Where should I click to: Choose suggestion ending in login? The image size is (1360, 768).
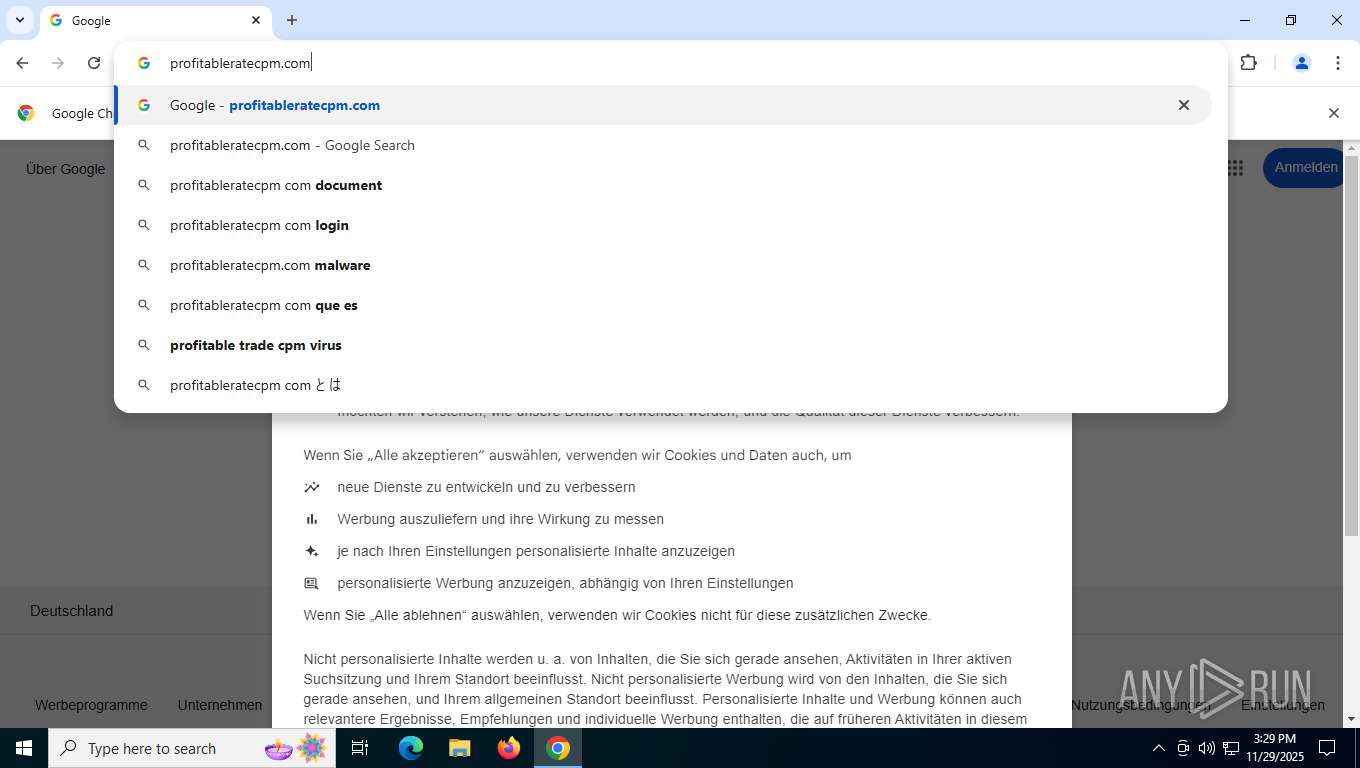(x=663, y=225)
